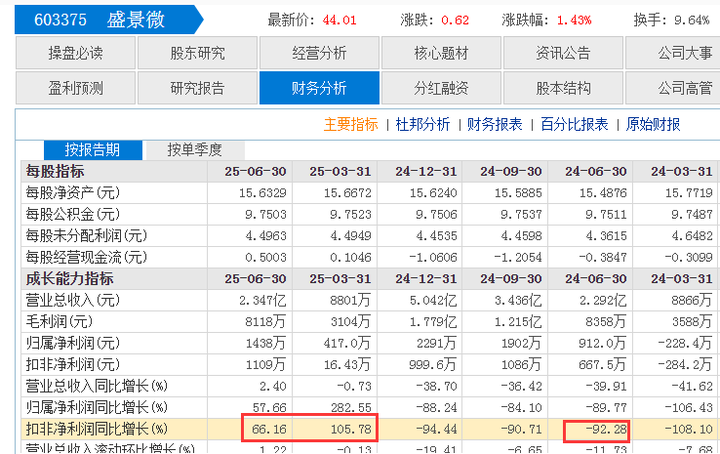Click the value 16.43万

tap(348, 365)
